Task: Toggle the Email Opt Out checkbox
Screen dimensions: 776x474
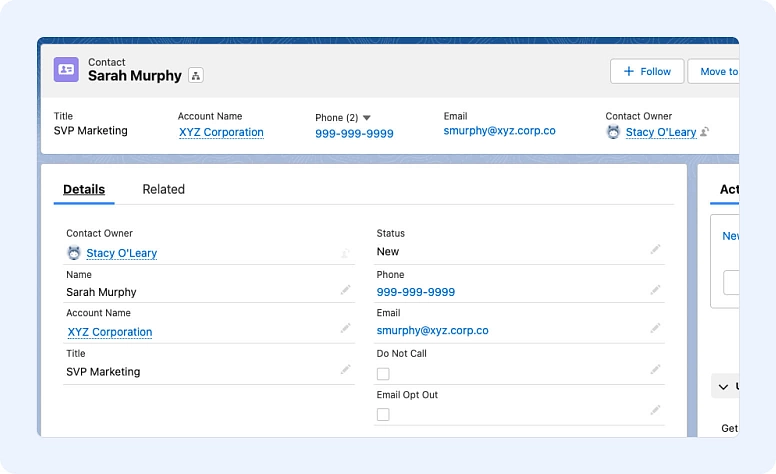Action: pyautogui.click(x=383, y=414)
